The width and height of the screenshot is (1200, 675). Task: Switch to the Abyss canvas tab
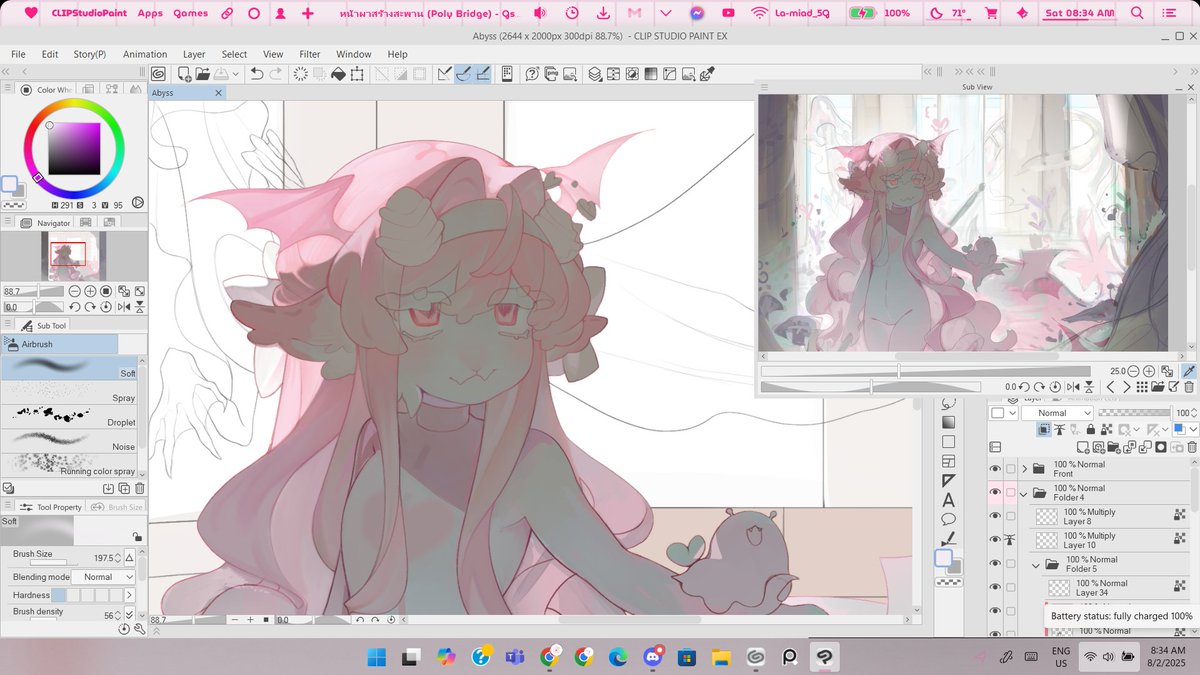click(x=187, y=92)
